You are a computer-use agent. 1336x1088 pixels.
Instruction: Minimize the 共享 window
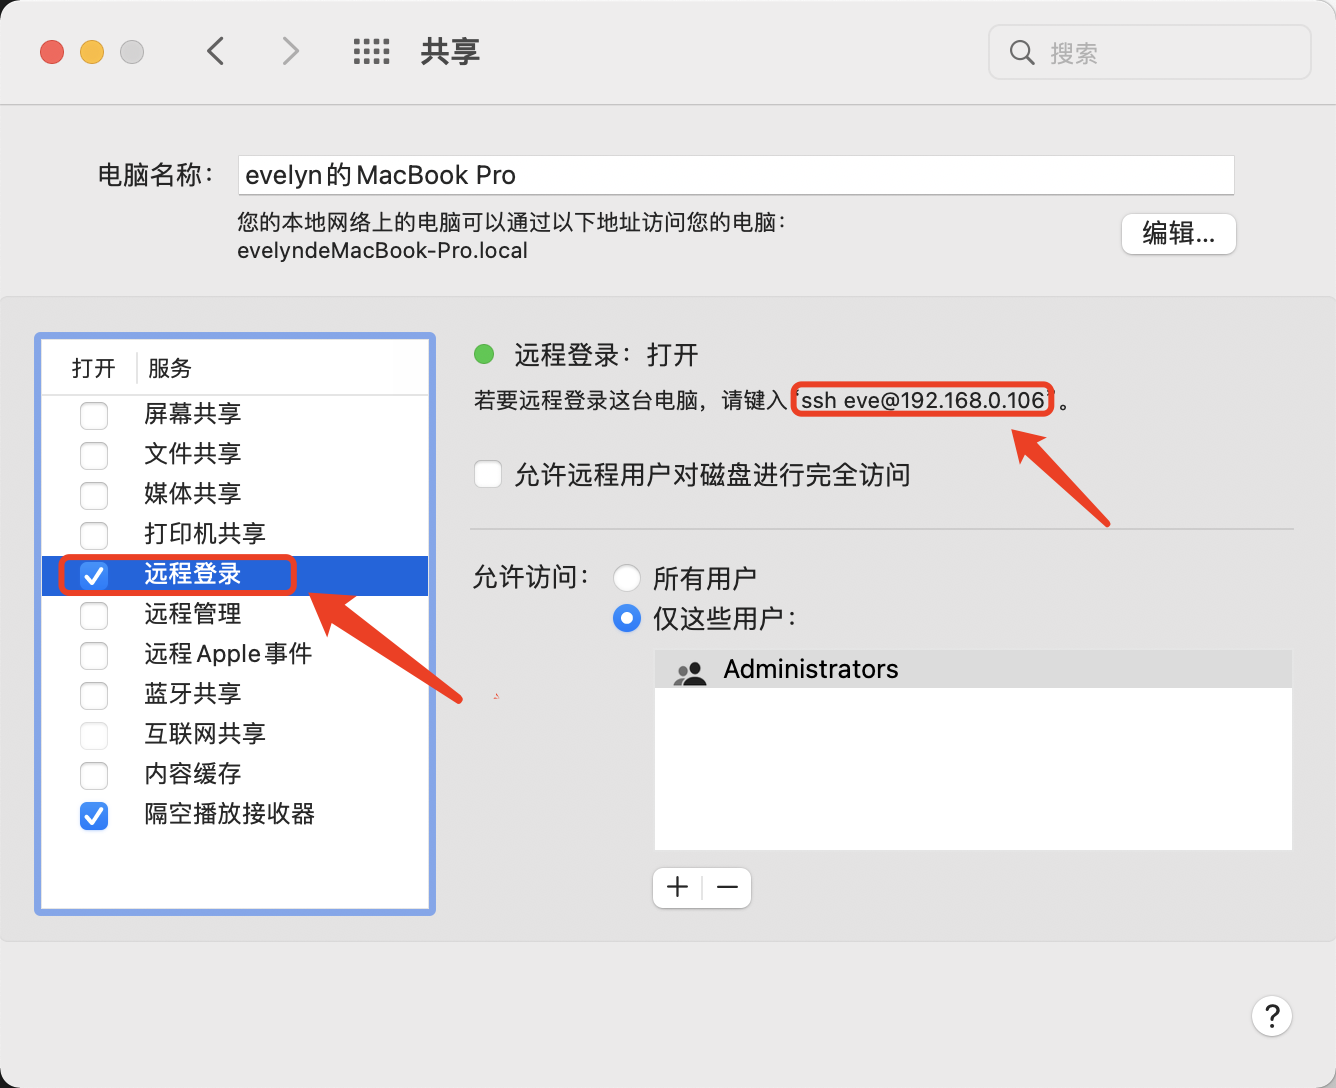click(x=92, y=52)
